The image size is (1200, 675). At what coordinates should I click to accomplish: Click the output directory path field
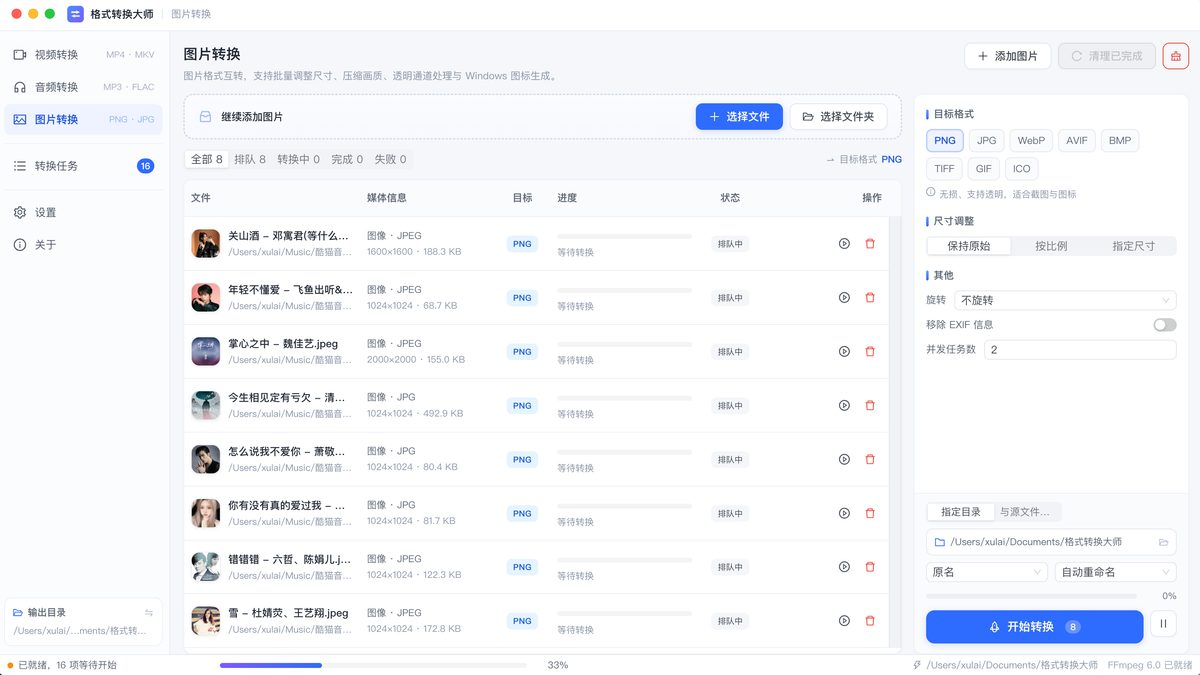pyautogui.click(x=1051, y=542)
